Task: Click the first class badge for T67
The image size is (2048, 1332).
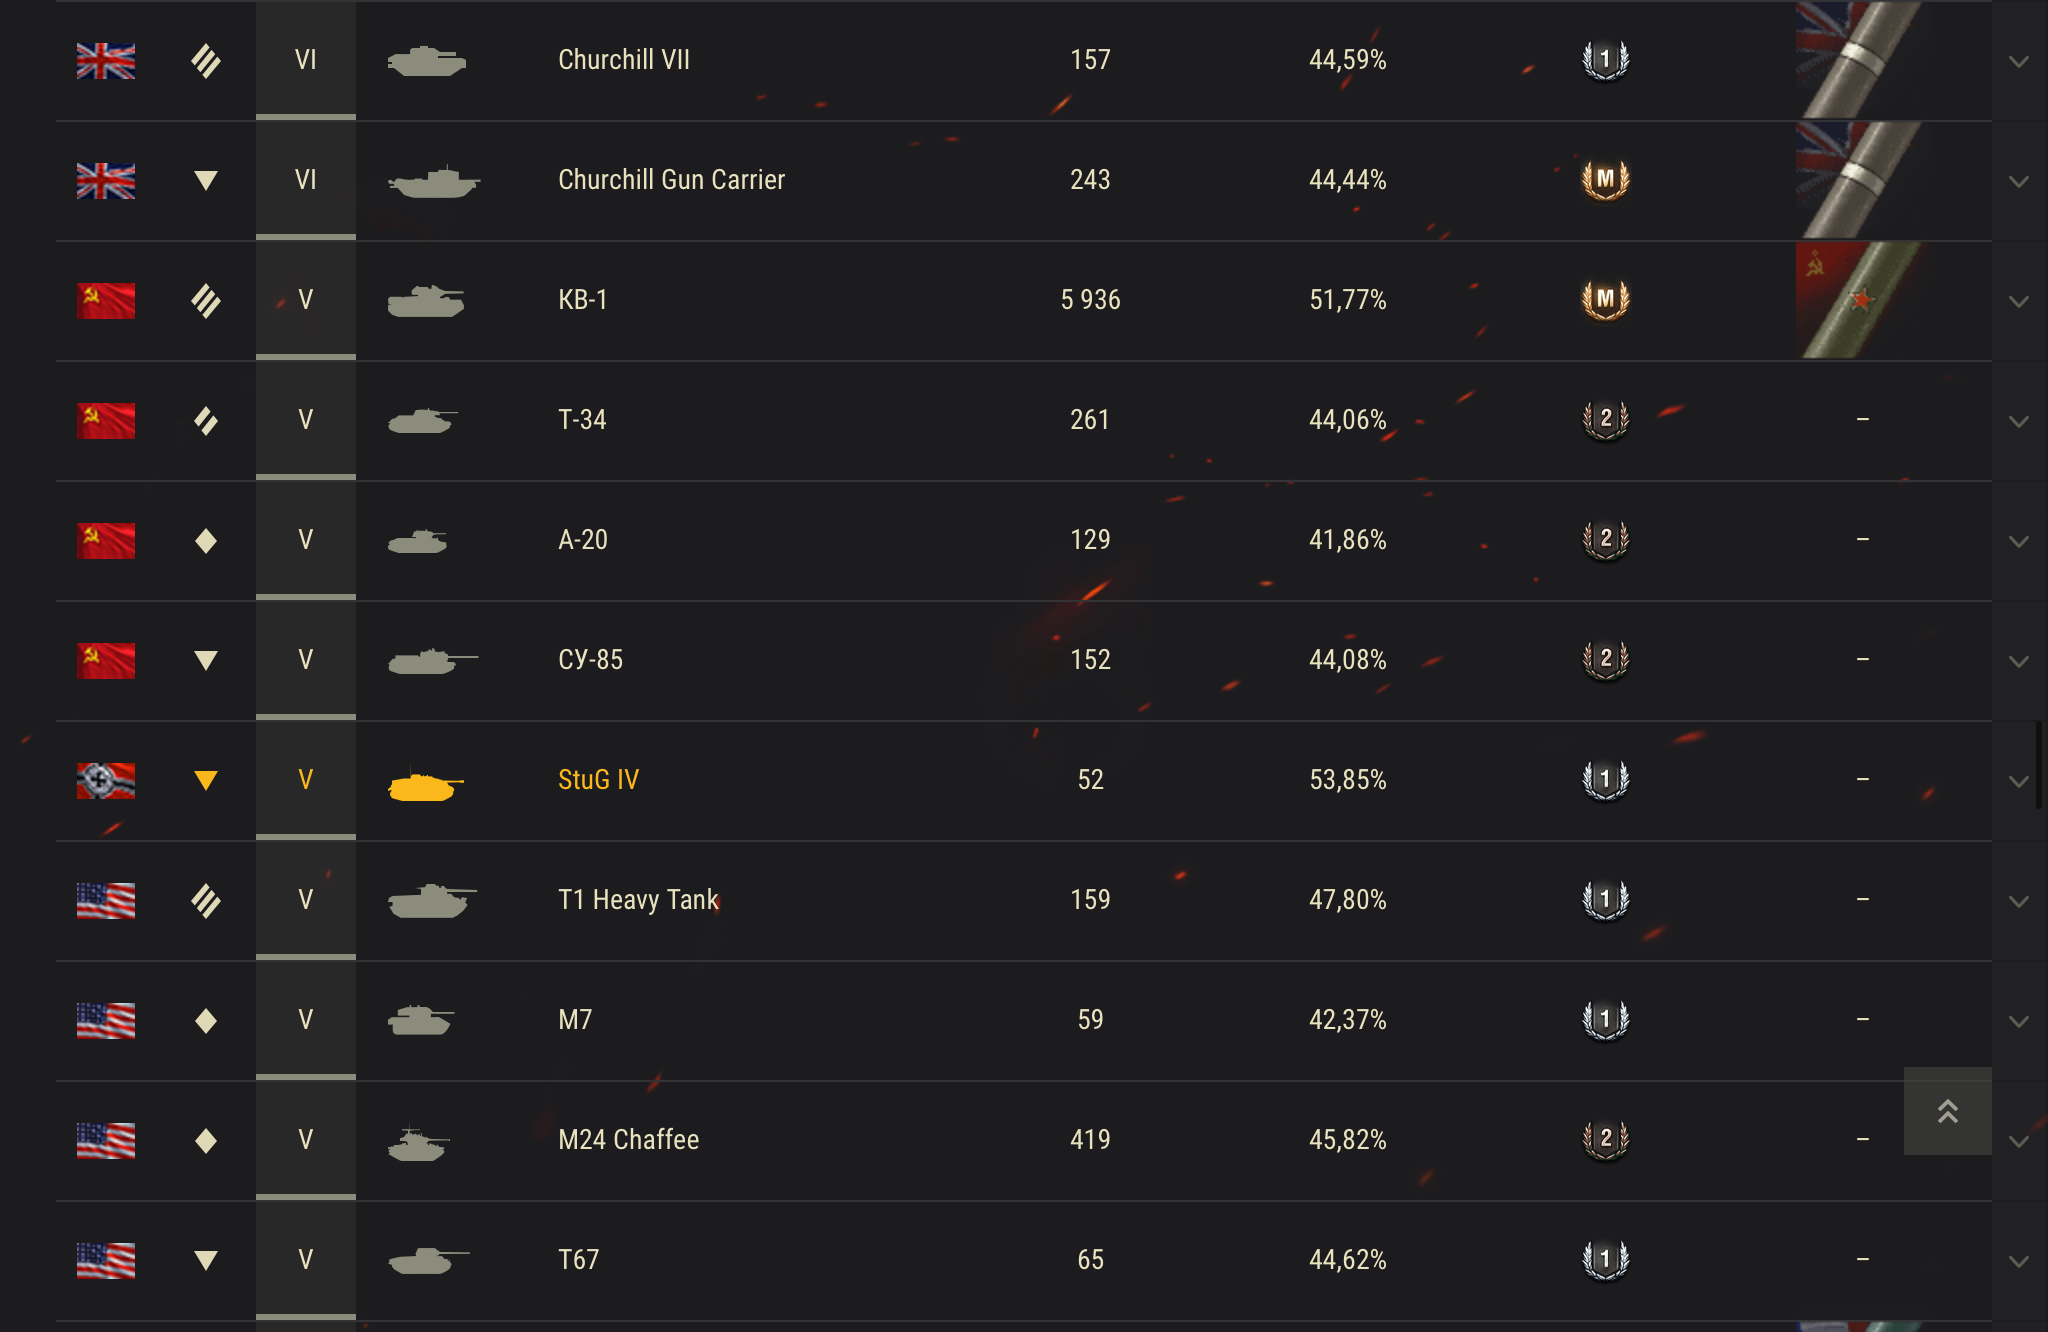Action: pos(1605,1259)
